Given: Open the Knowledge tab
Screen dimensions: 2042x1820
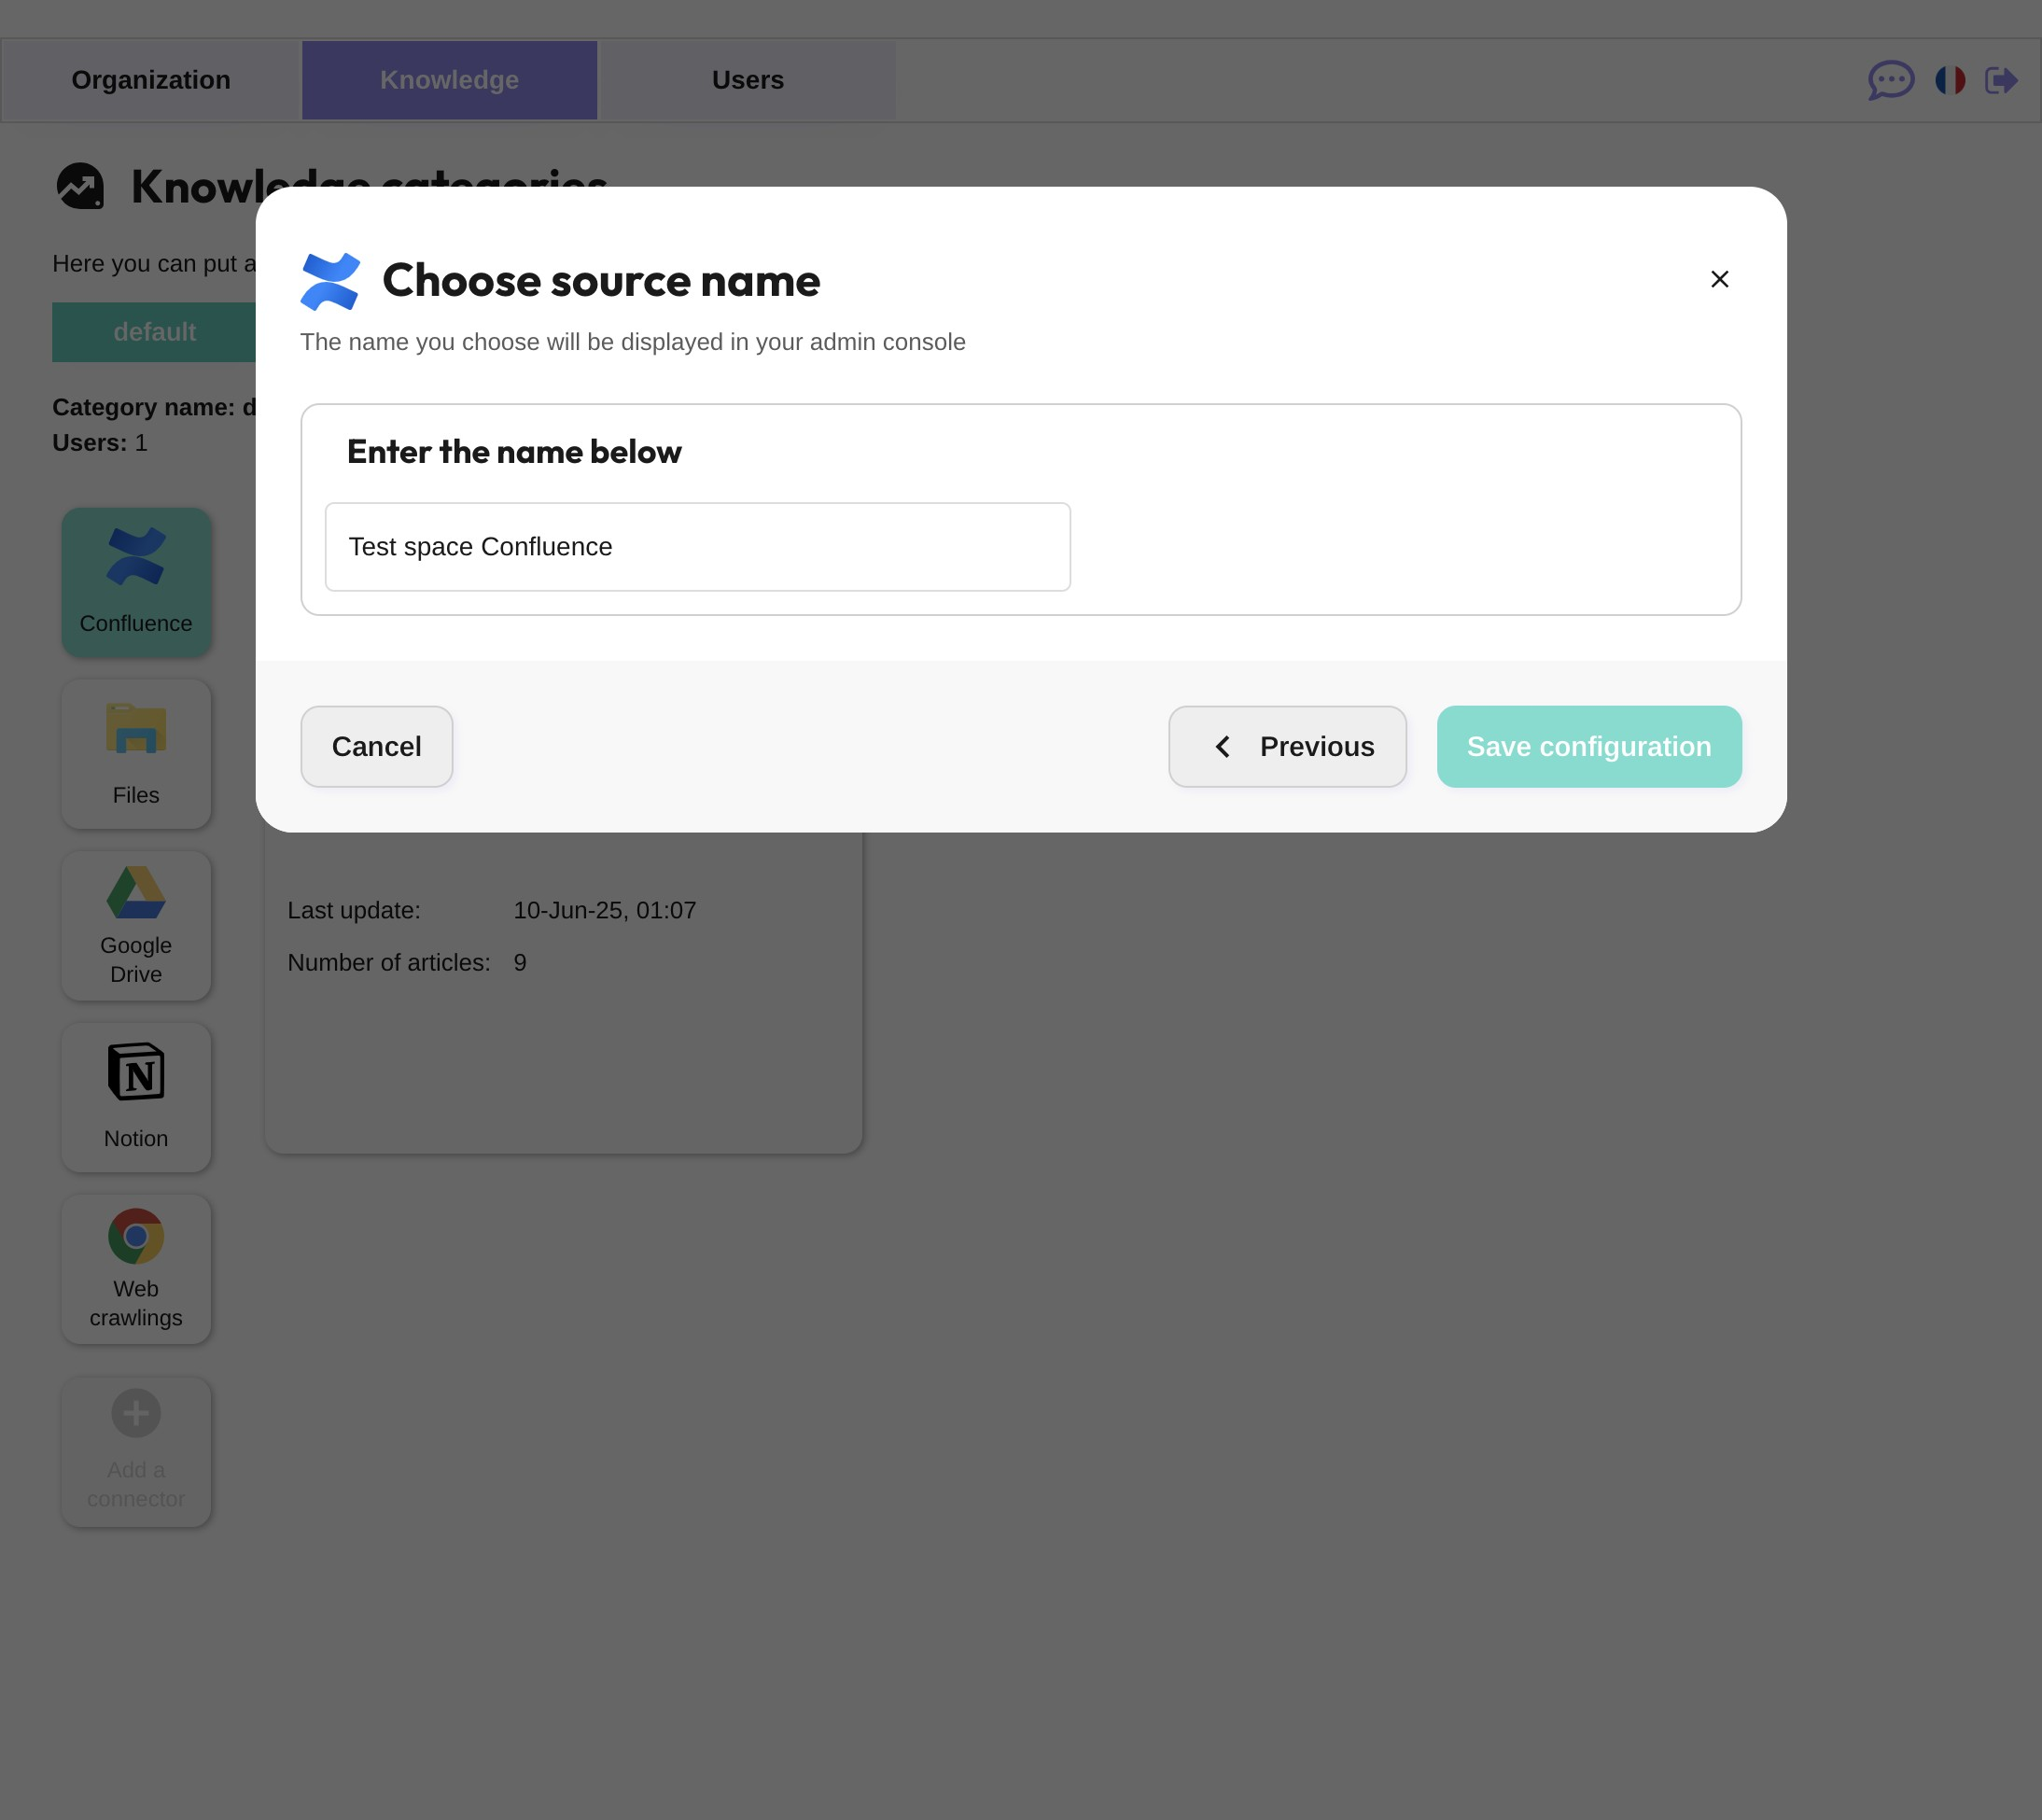Looking at the screenshot, I should pyautogui.click(x=449, y=80).
